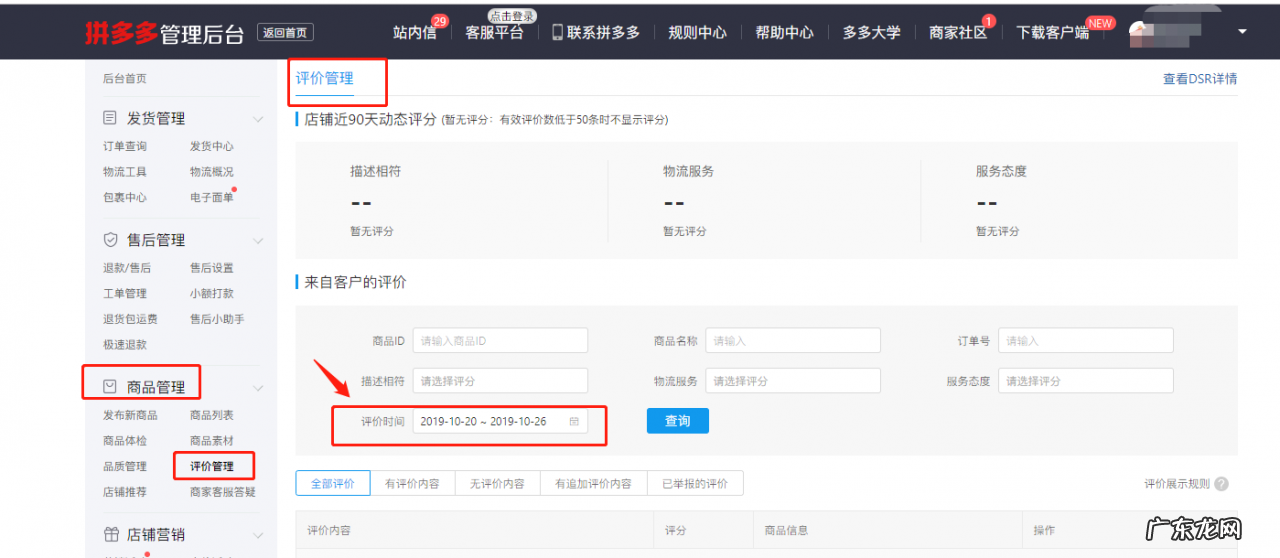Go to 后台首页
1280x558 pixels.
tap(125, 78)
